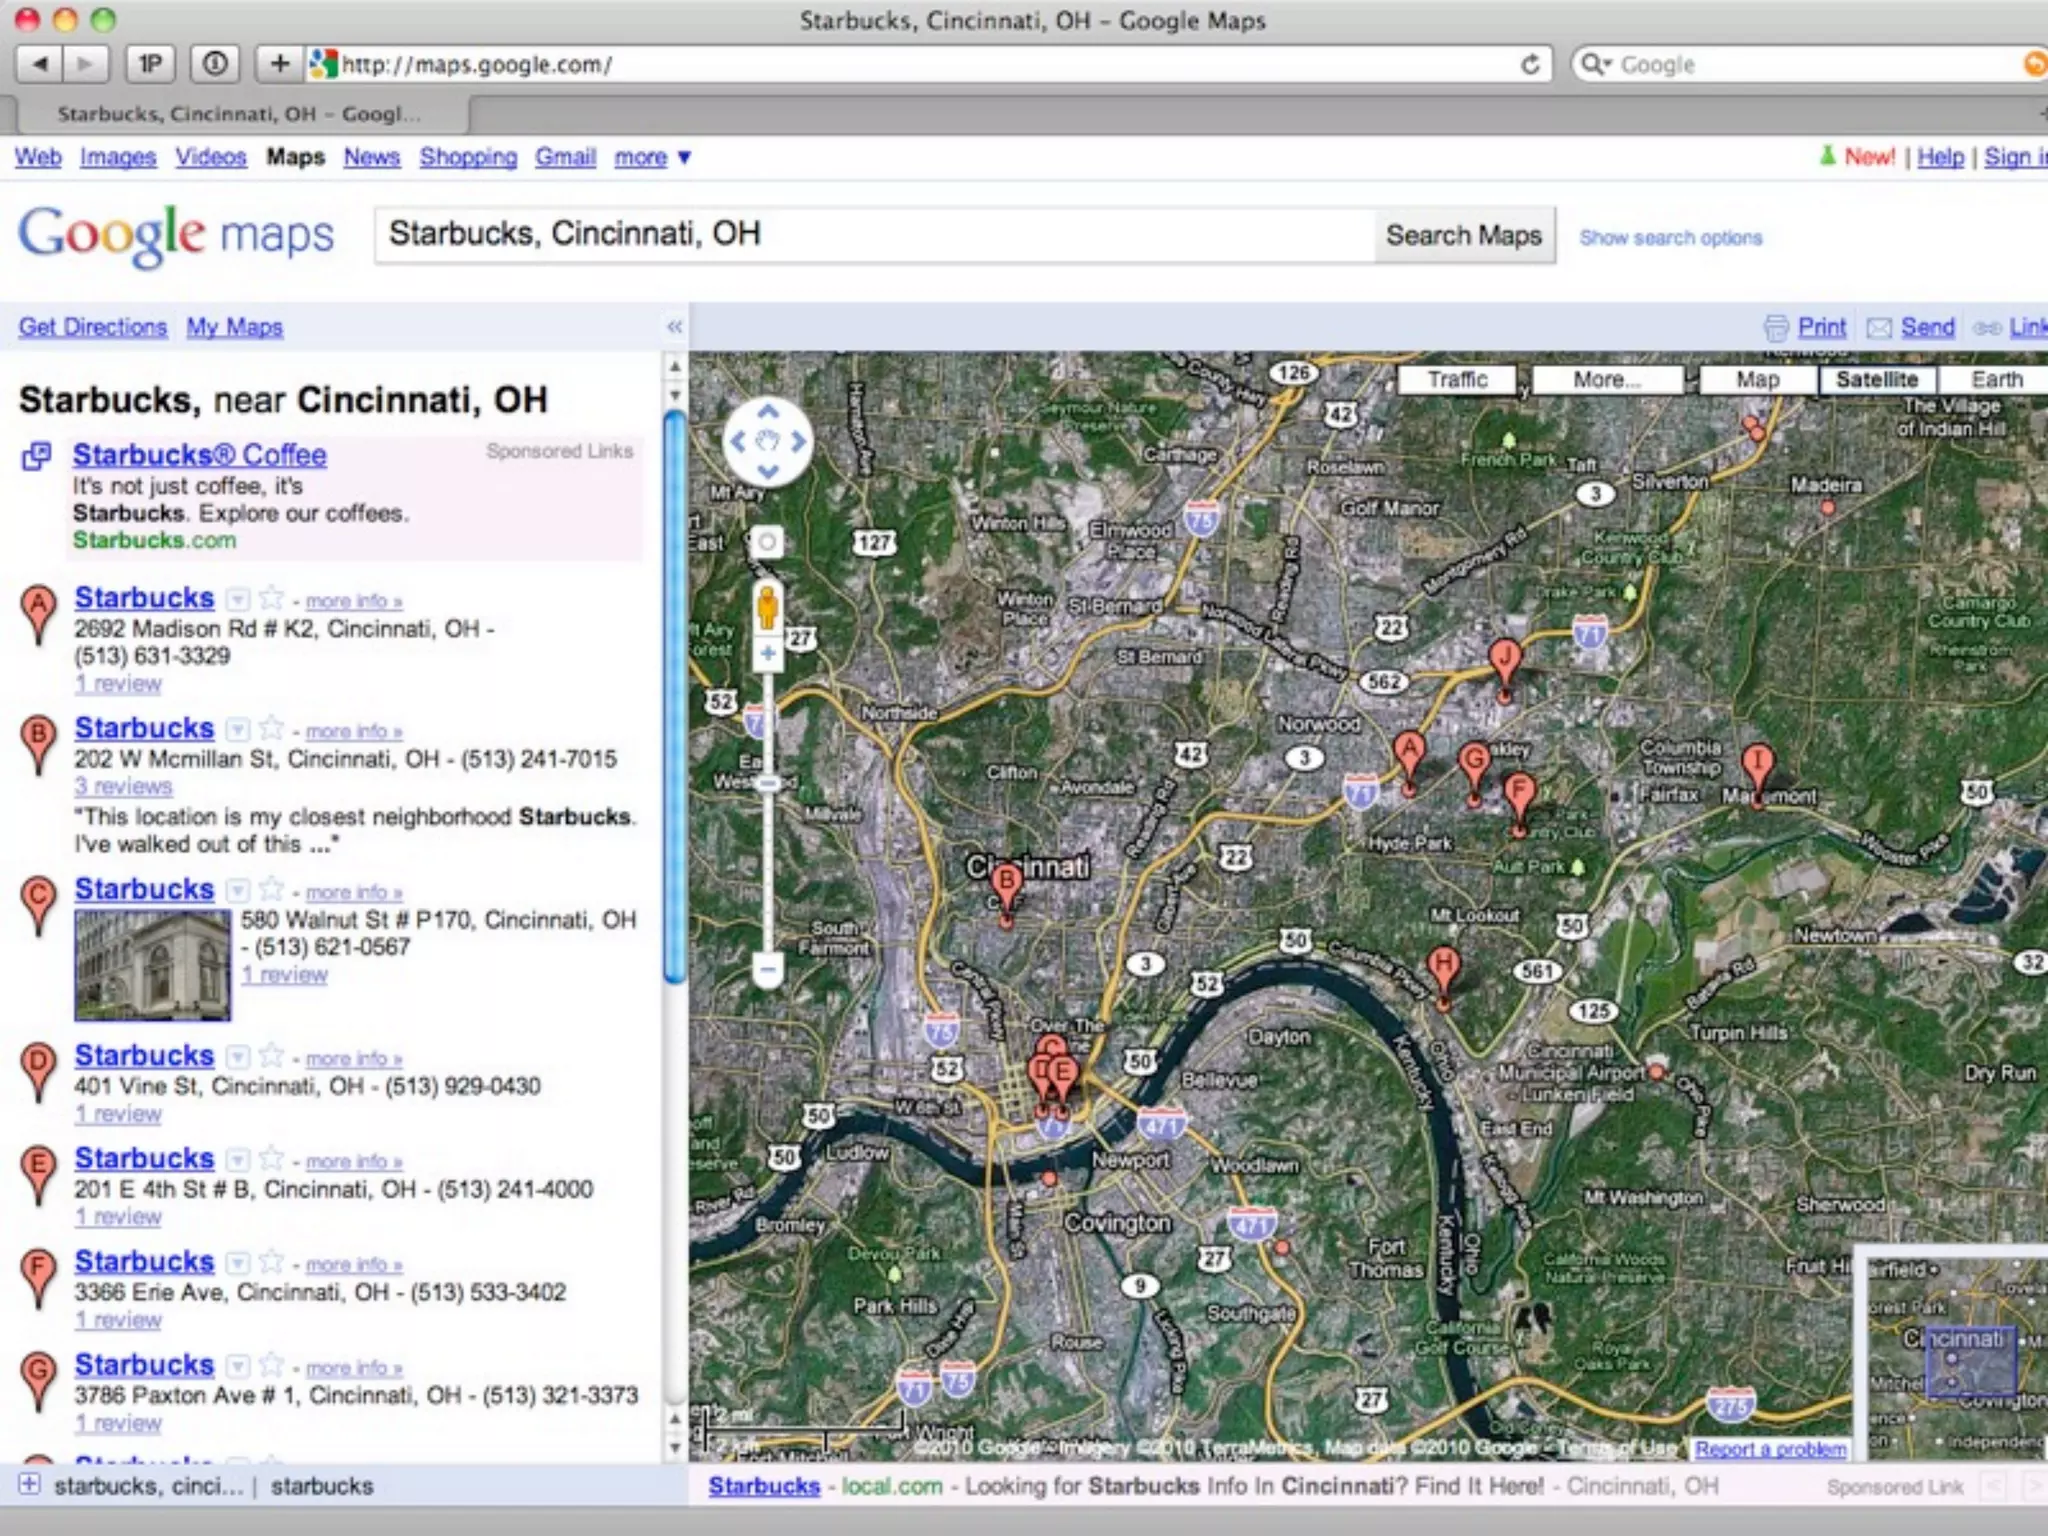
Task: Click the Print link with printer icon
Action: point(1821,327)
